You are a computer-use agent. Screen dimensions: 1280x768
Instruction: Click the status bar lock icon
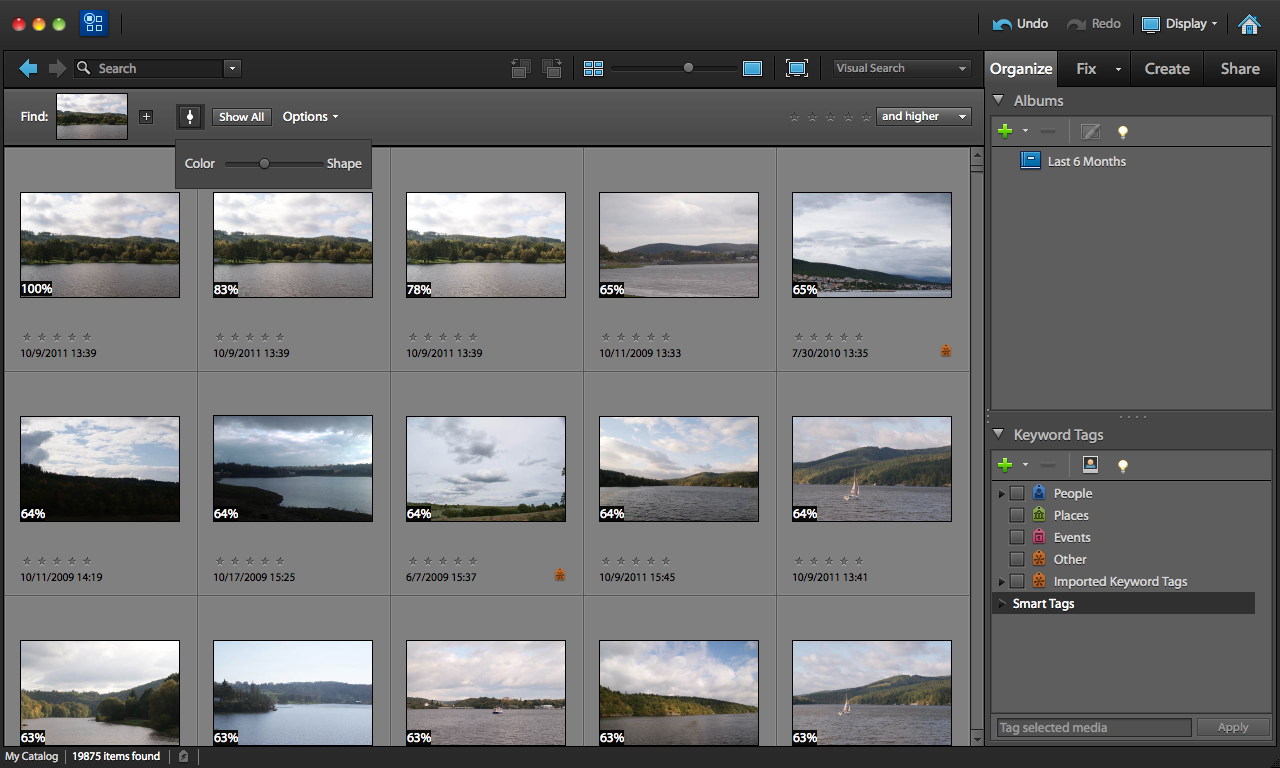(183, 757)
